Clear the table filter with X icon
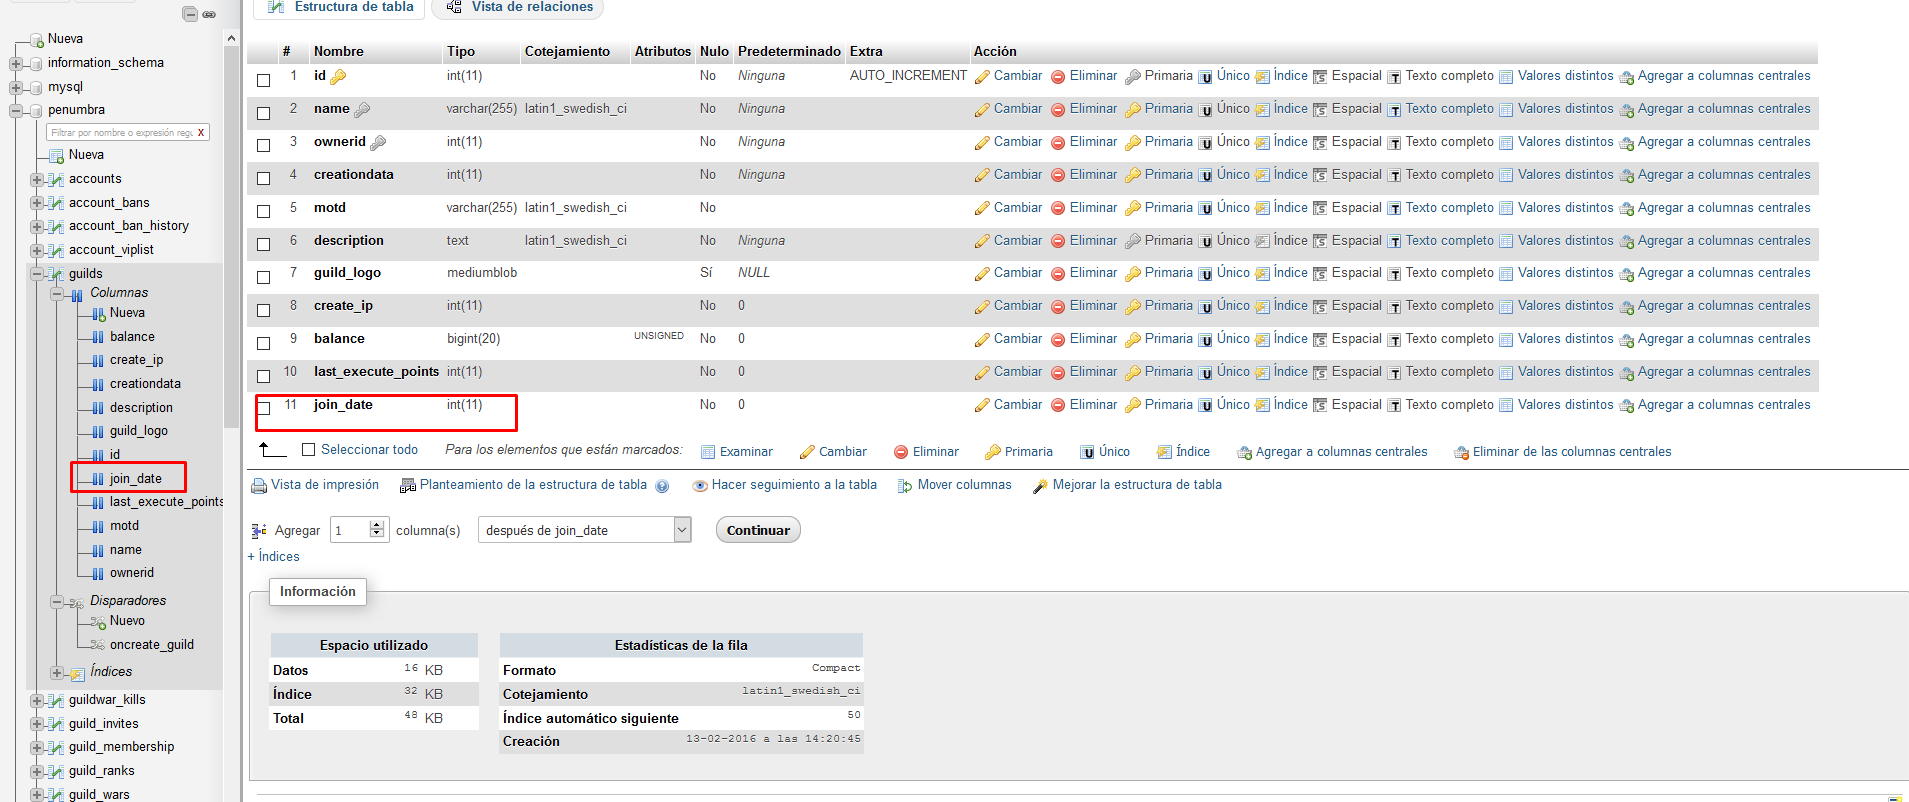 [x=201, y=132]
